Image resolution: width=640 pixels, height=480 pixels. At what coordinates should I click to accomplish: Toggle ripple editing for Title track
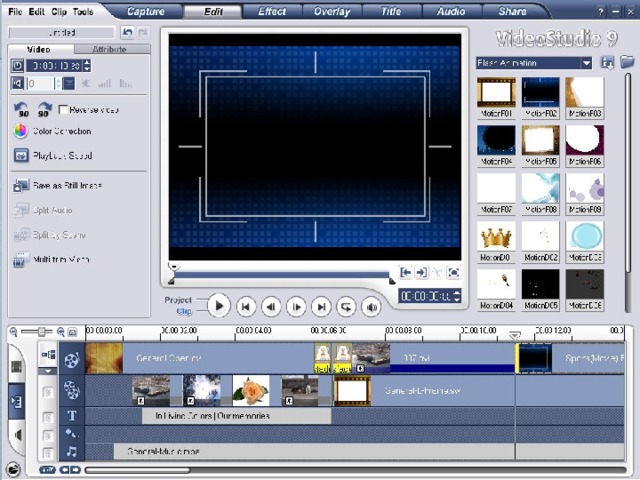pyautogui.click(x=48, y=418)
